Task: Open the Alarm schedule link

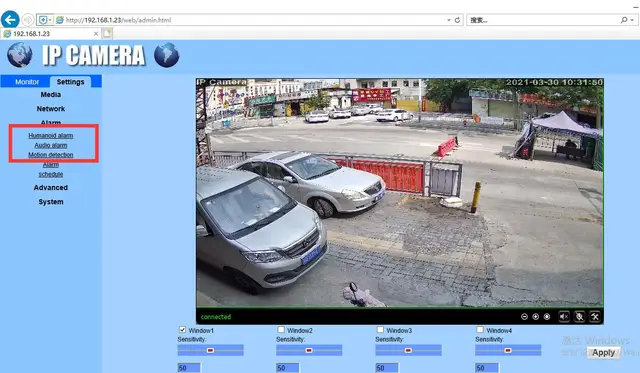Action: (x=51, y=169)
